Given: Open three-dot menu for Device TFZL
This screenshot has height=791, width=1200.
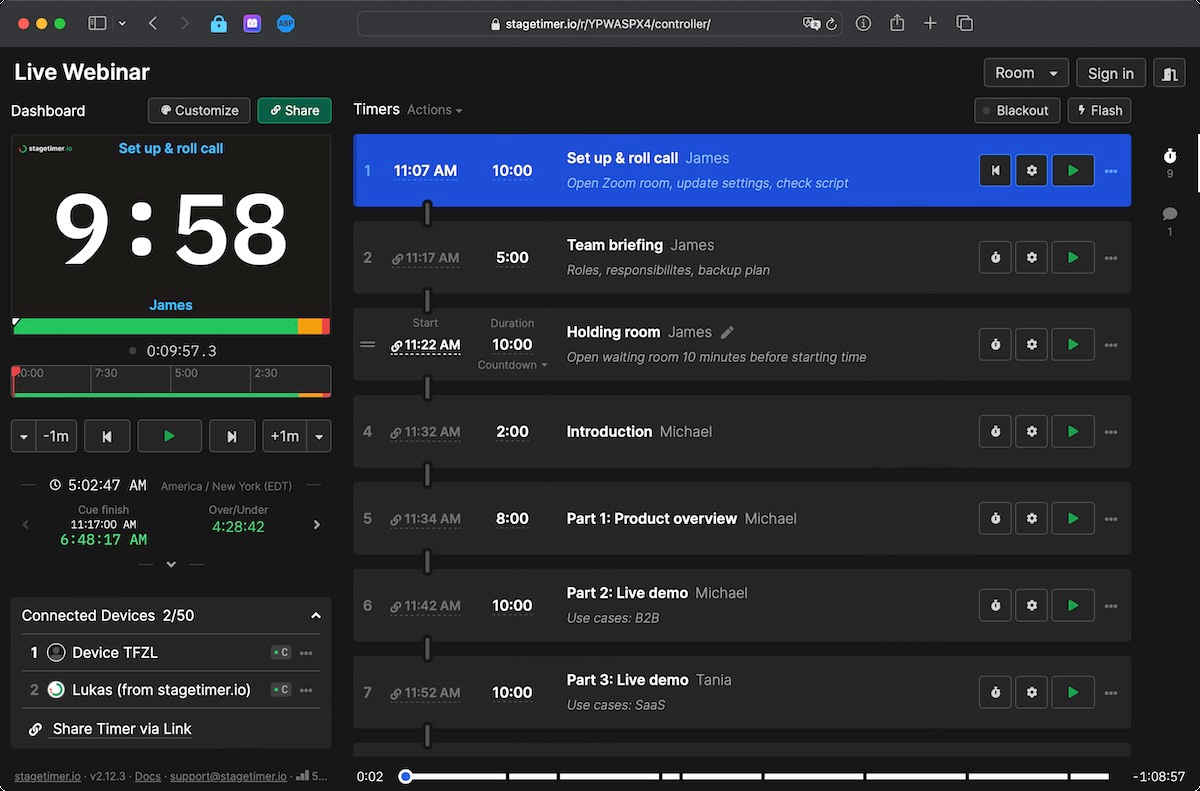Looking at the screenshot, I should (x=306, y=653).
